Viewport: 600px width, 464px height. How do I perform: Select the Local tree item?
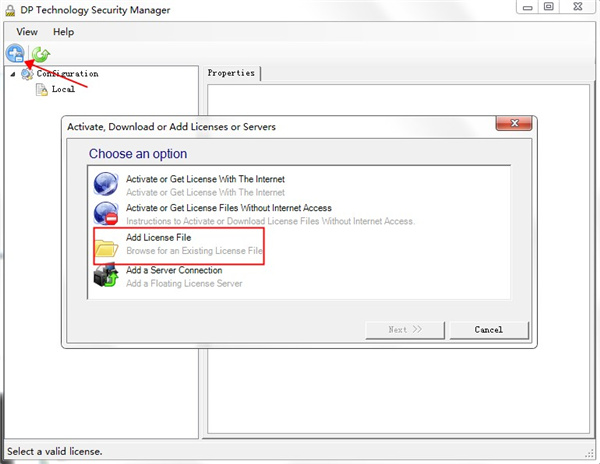63,89
